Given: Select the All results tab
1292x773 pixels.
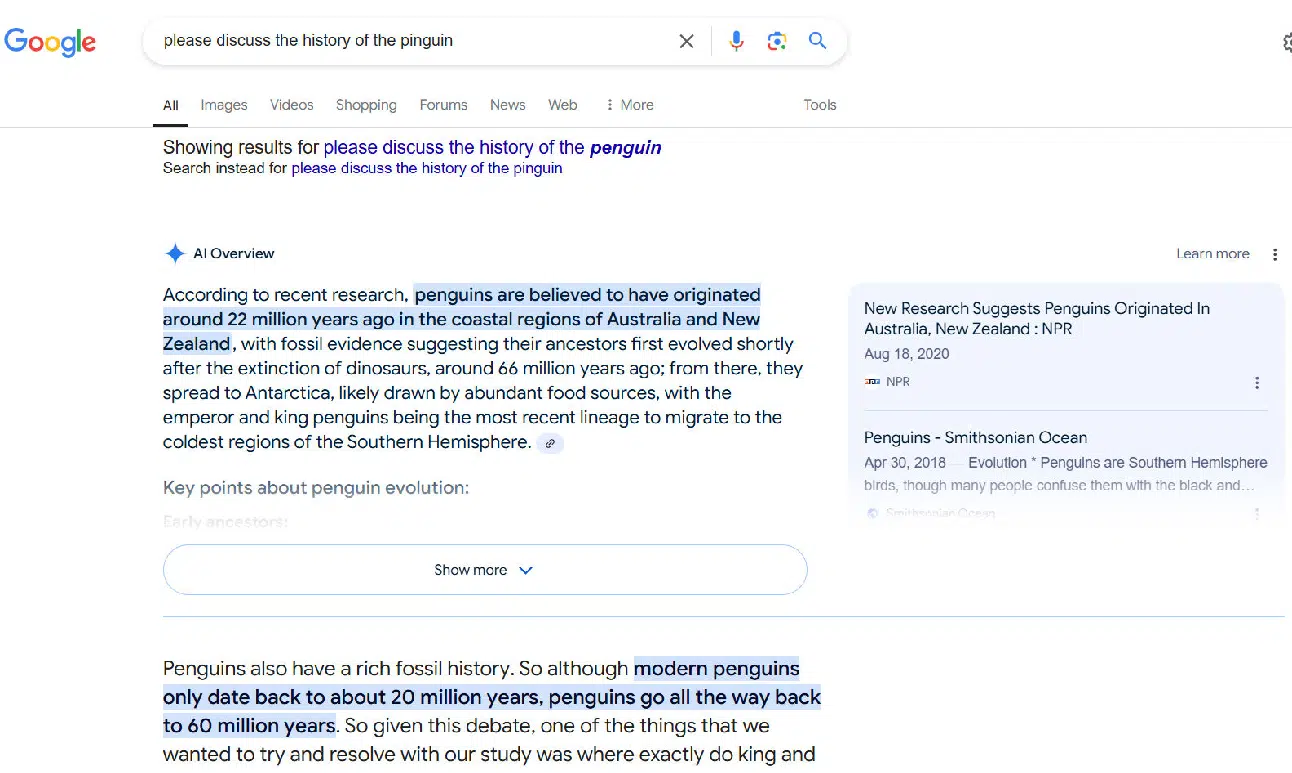Looking at the screenshot, I should click(x=171, y=105).
